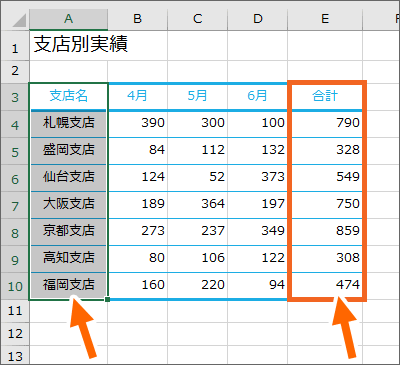The image size is (400, 365).
Task: Click total cell 308
Action: coord(325,259)
